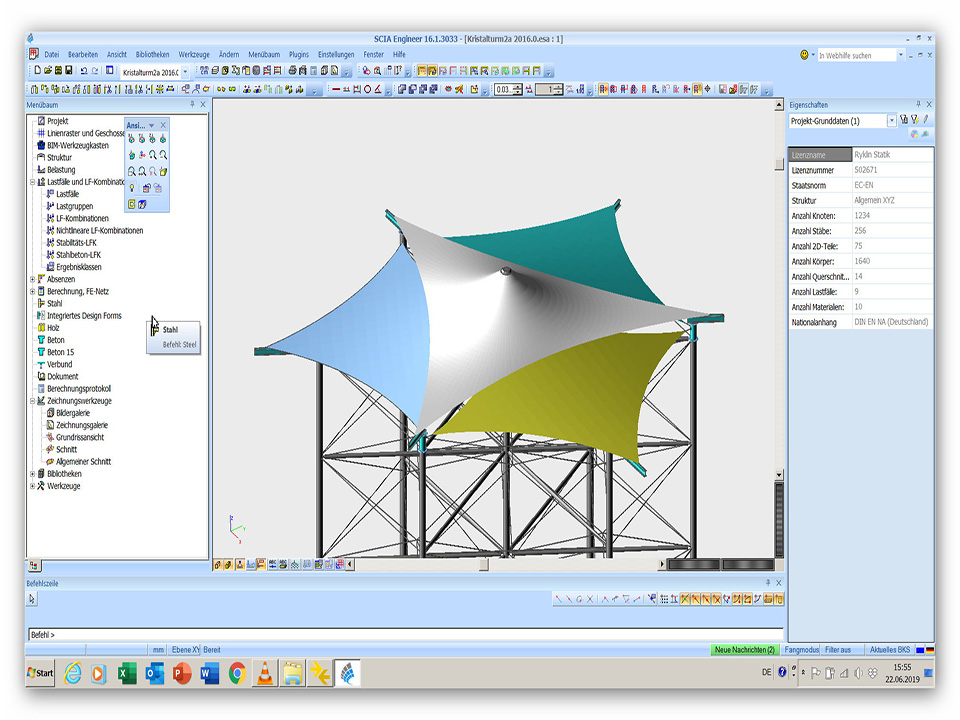Select Lastgruppen in the menu tree
The image size is (960, 720).
point(74,206)
